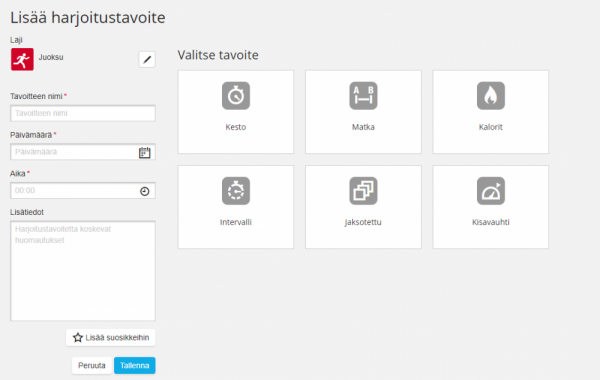Click the Matka label text

tap(363, 127)
